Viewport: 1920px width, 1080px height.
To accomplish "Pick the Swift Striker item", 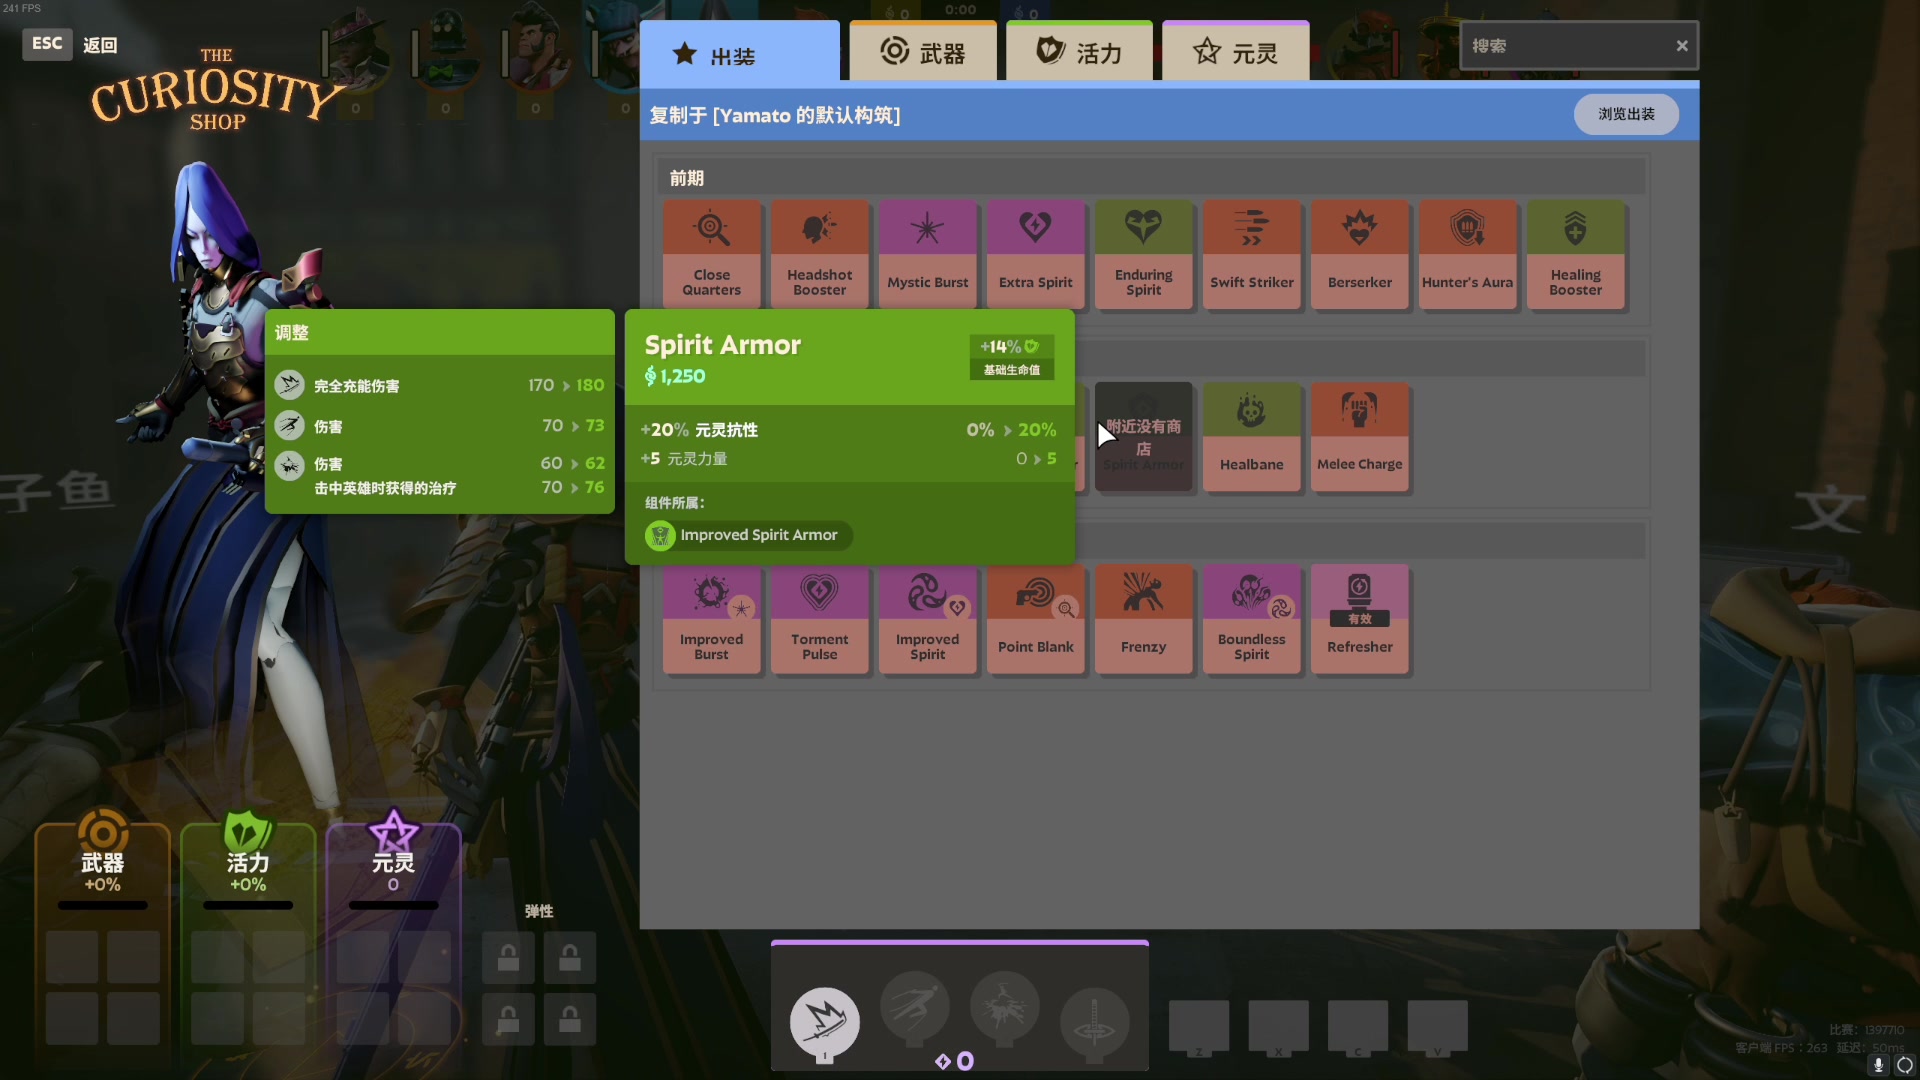I will 1252,254.
